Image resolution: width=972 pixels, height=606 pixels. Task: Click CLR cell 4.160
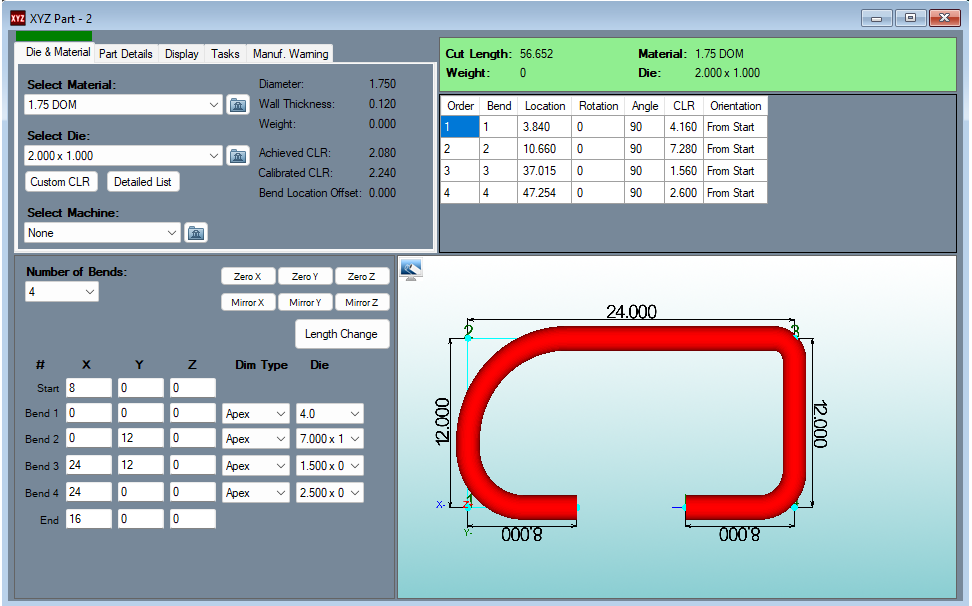pyautogui.click(x=684, y=127)
